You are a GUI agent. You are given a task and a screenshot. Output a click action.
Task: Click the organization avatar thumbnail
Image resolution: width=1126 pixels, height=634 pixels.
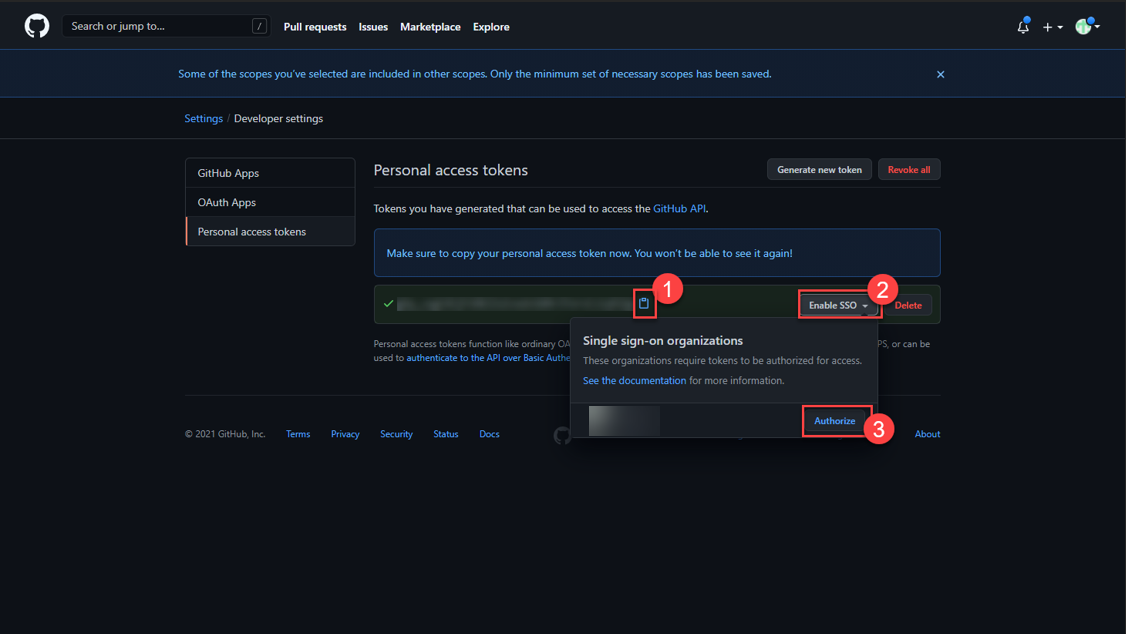tap(624, 421)
